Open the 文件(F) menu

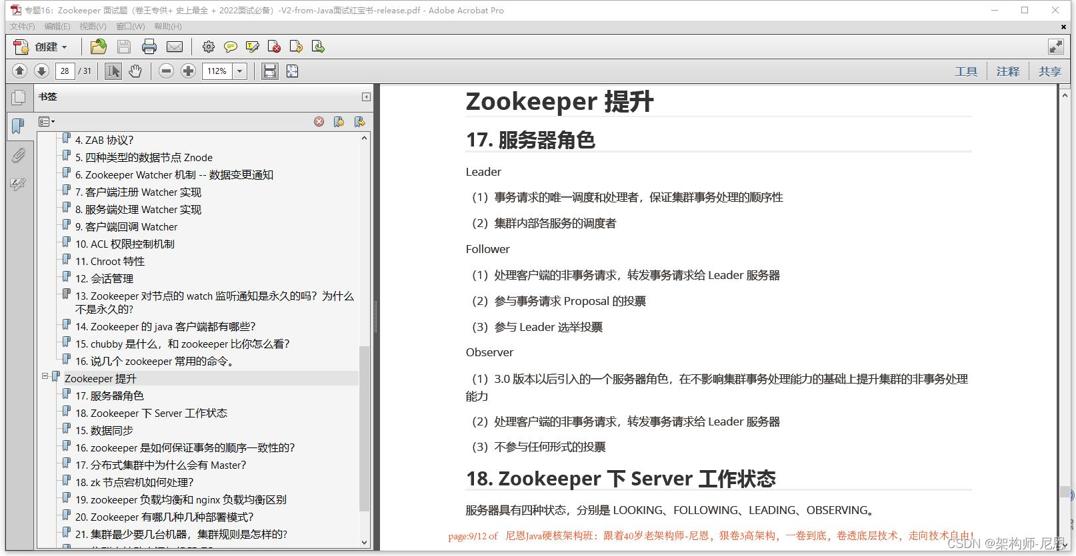tap(22, 26)
